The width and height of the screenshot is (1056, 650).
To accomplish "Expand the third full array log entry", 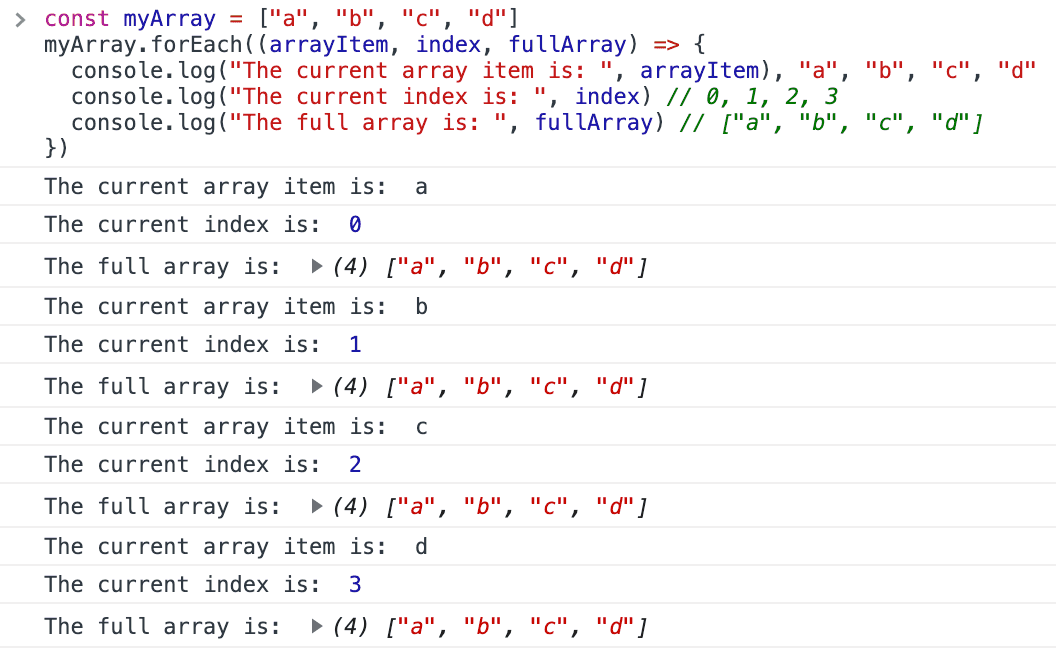I will pyautogui.click(x=315, y=507).
